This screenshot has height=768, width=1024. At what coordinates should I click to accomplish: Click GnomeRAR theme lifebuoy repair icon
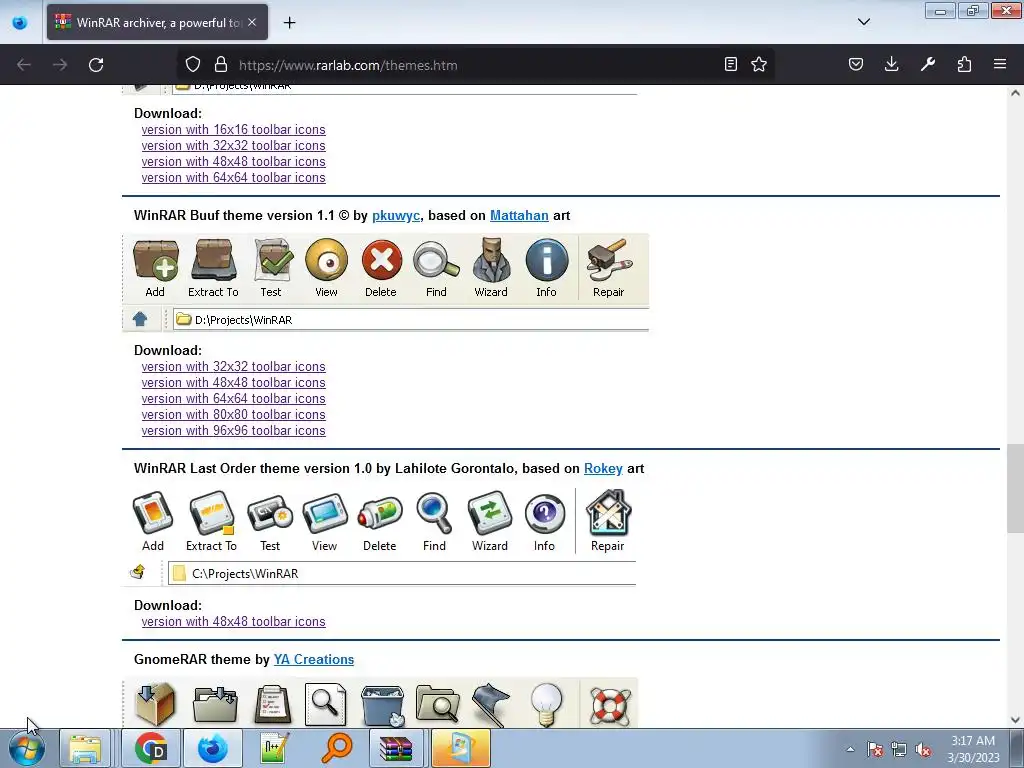[610, 705]
